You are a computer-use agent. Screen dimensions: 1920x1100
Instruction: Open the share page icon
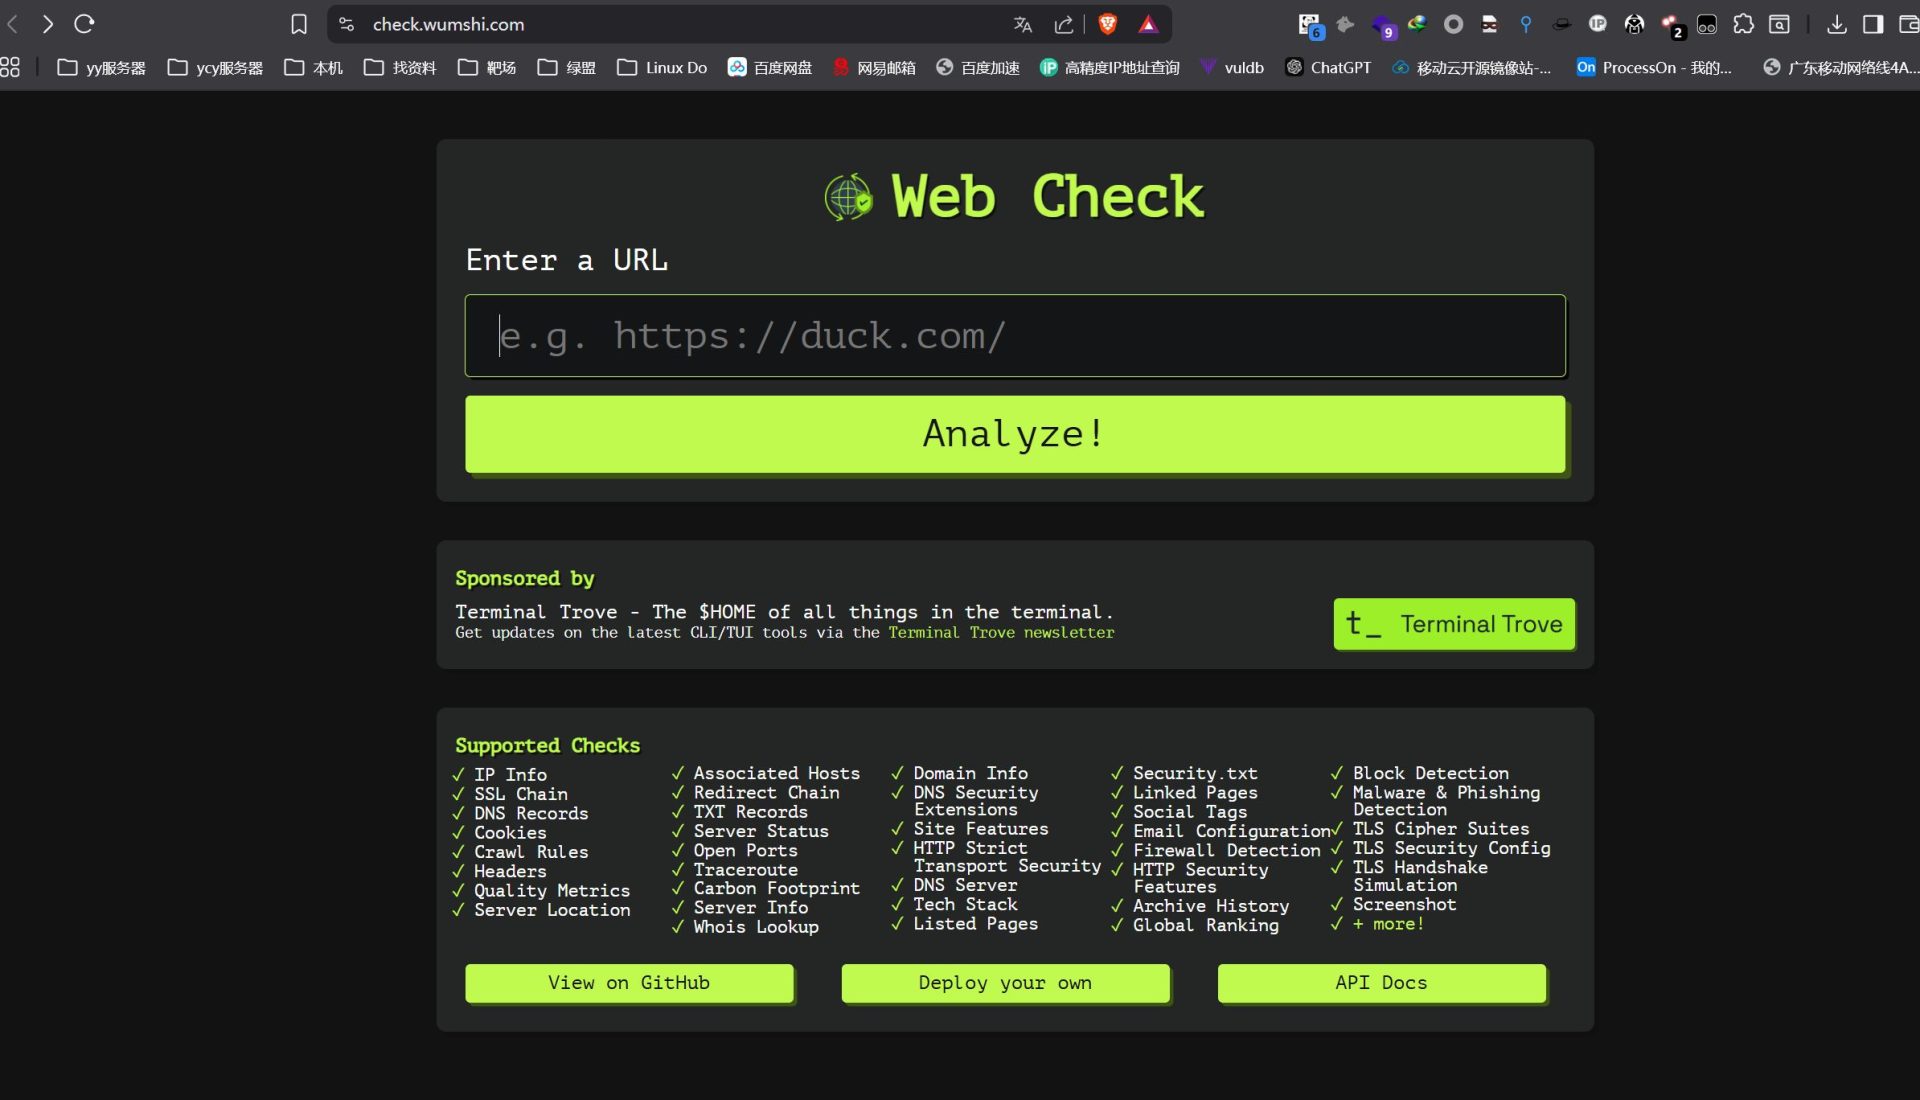point(1064,24)
